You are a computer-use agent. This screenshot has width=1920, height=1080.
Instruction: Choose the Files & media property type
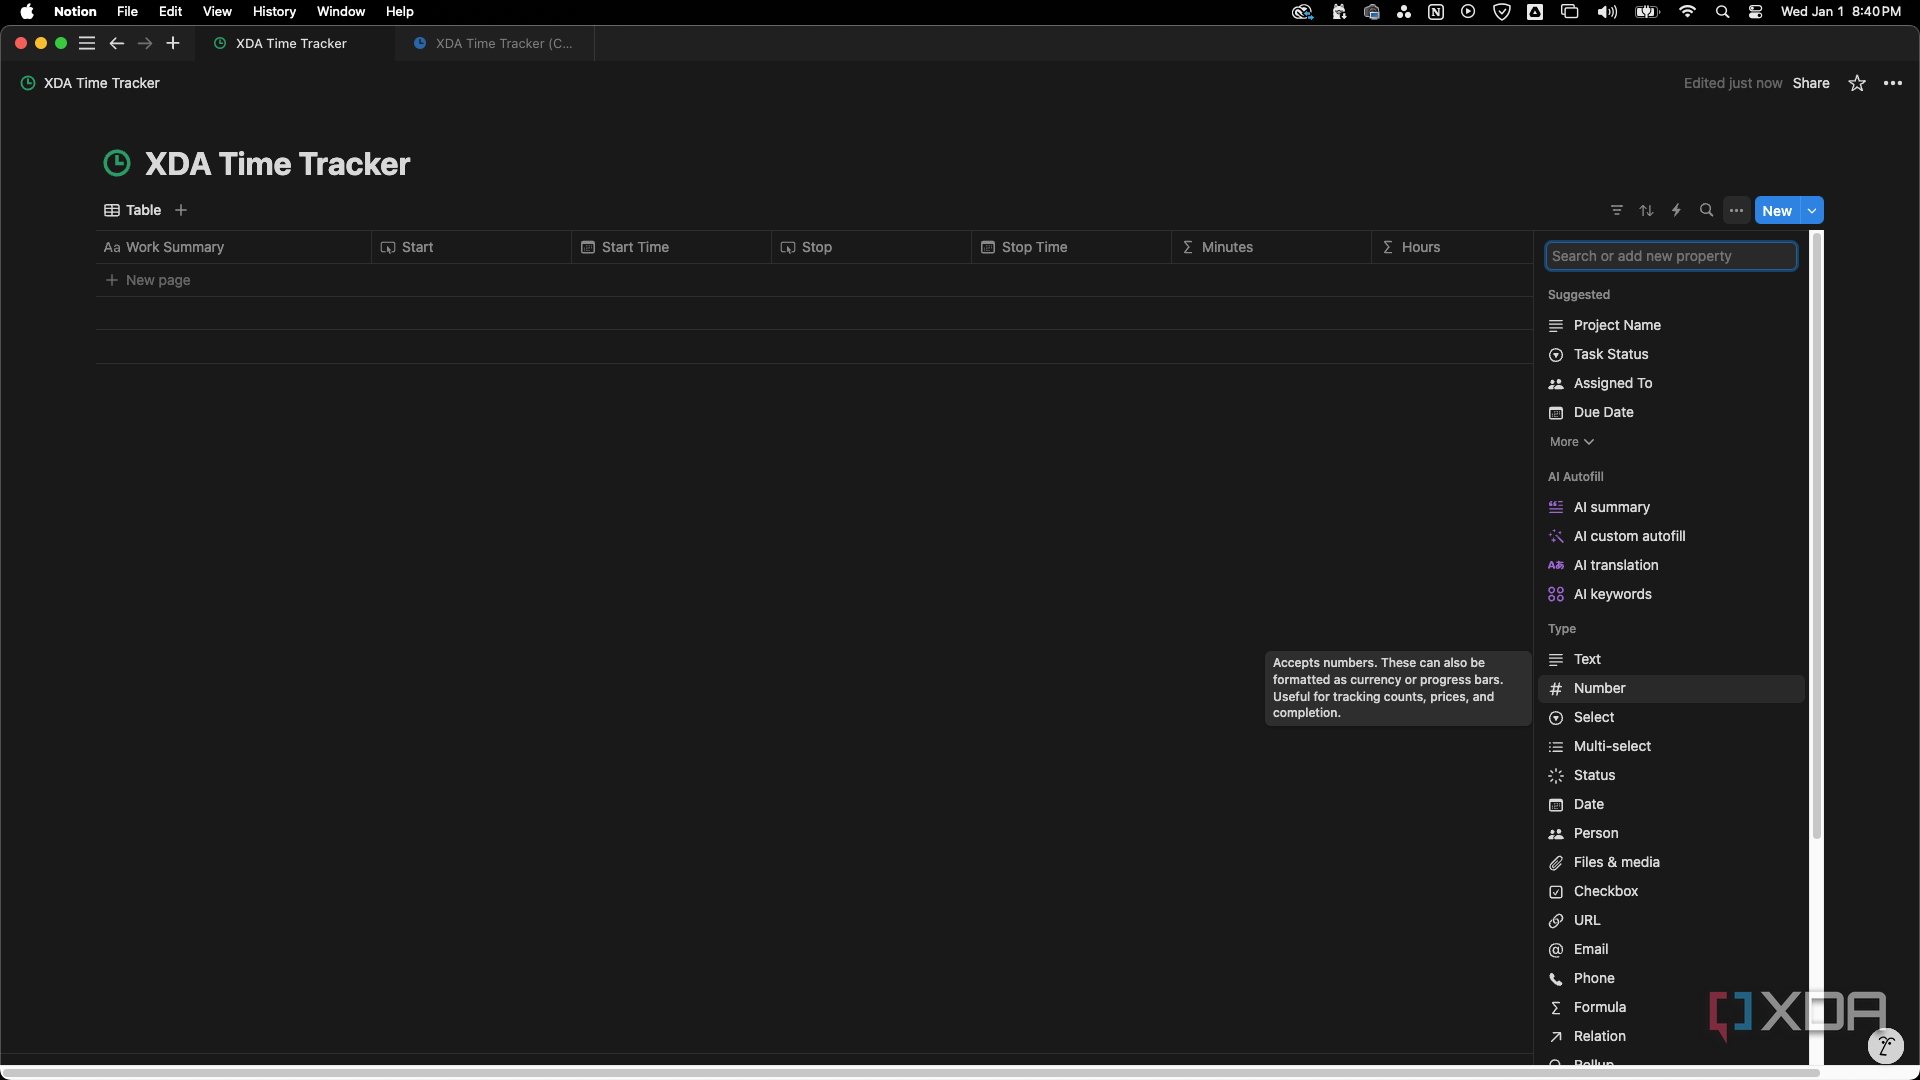click(1671, 862)
